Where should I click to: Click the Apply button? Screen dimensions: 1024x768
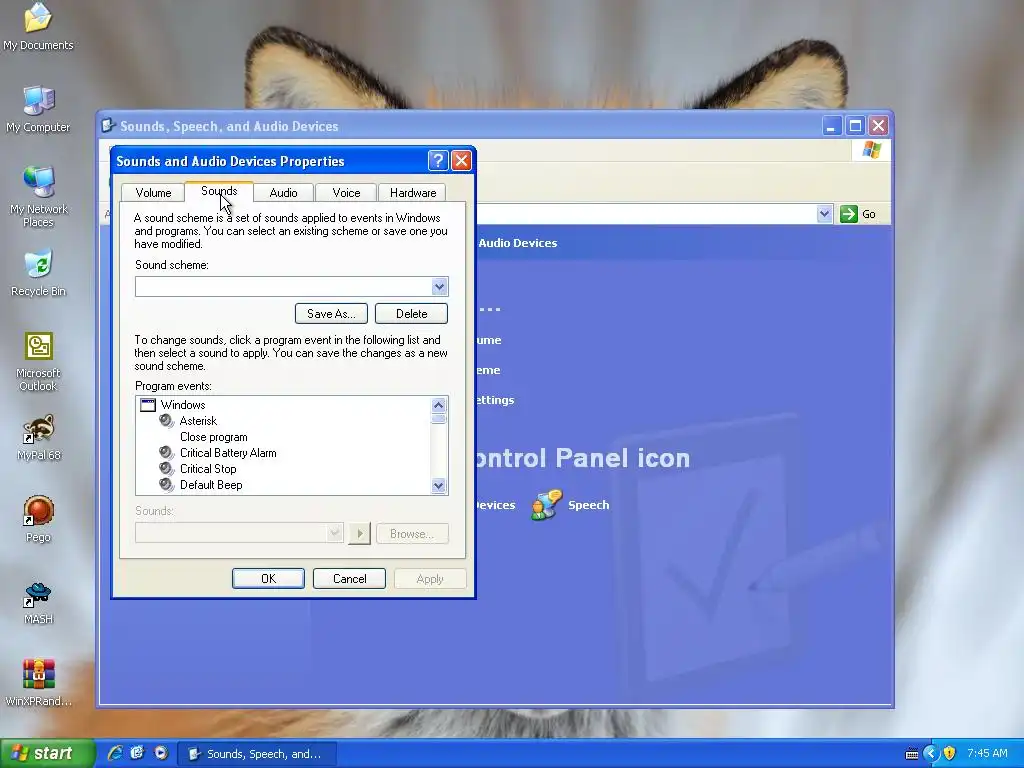(430, 579)
